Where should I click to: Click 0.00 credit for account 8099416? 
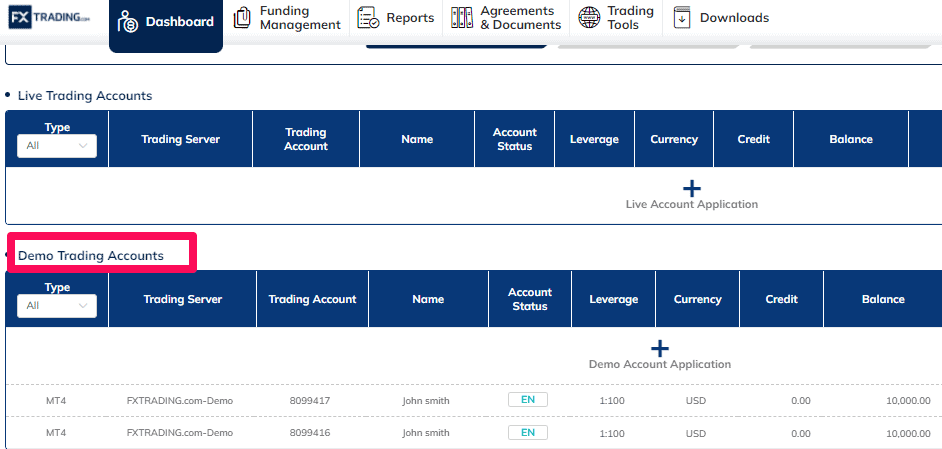(x=801, y=433)
